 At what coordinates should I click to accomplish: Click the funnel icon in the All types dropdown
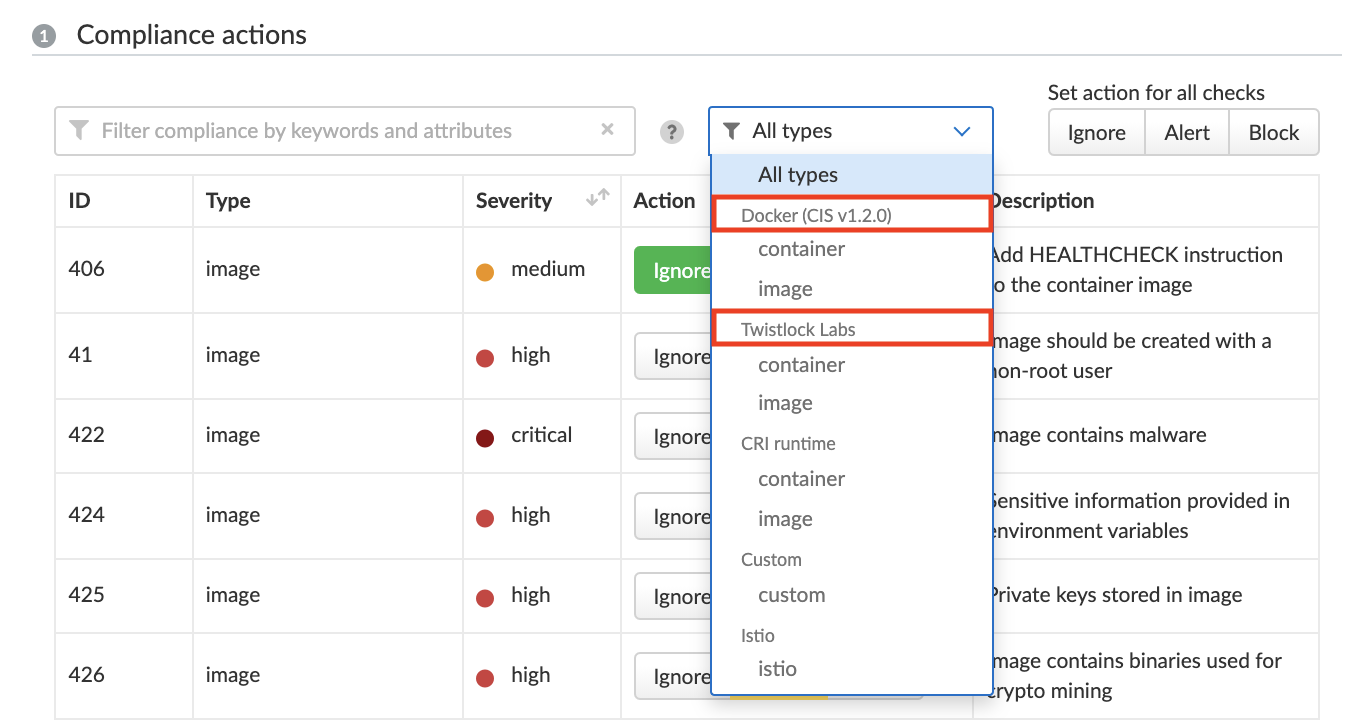tap(732, 131)
